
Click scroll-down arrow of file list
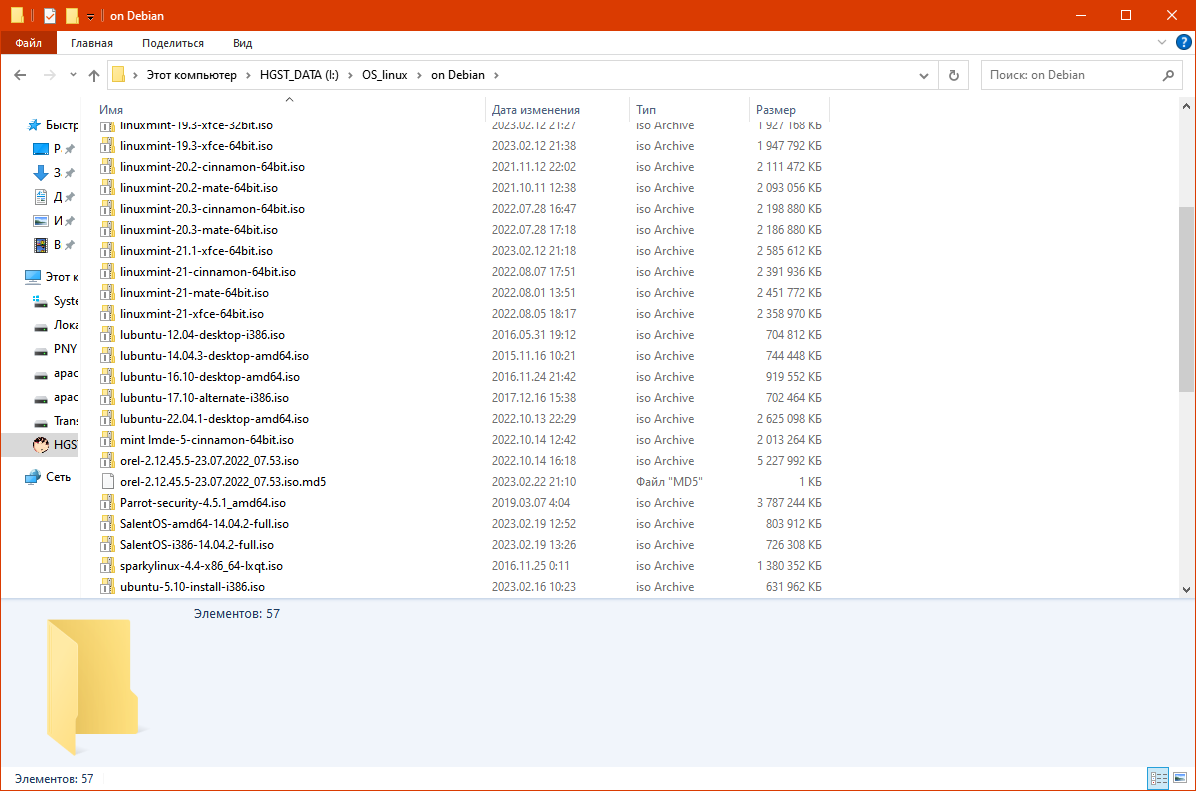tap(1186, 590)
